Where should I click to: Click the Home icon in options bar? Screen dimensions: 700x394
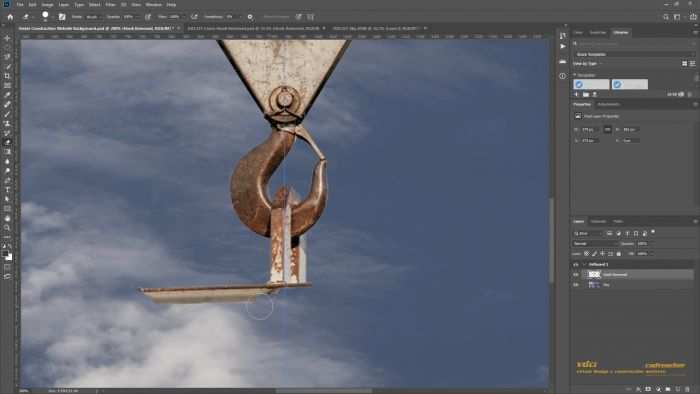coord(10,17)
